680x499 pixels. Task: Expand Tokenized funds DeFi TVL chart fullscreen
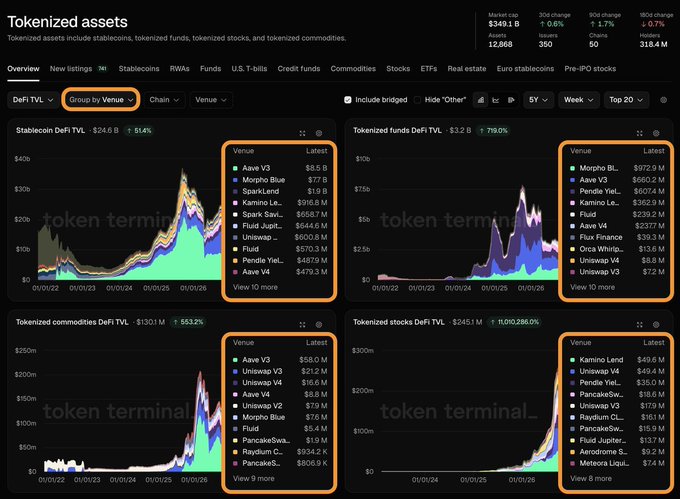(x=640, y=133)
